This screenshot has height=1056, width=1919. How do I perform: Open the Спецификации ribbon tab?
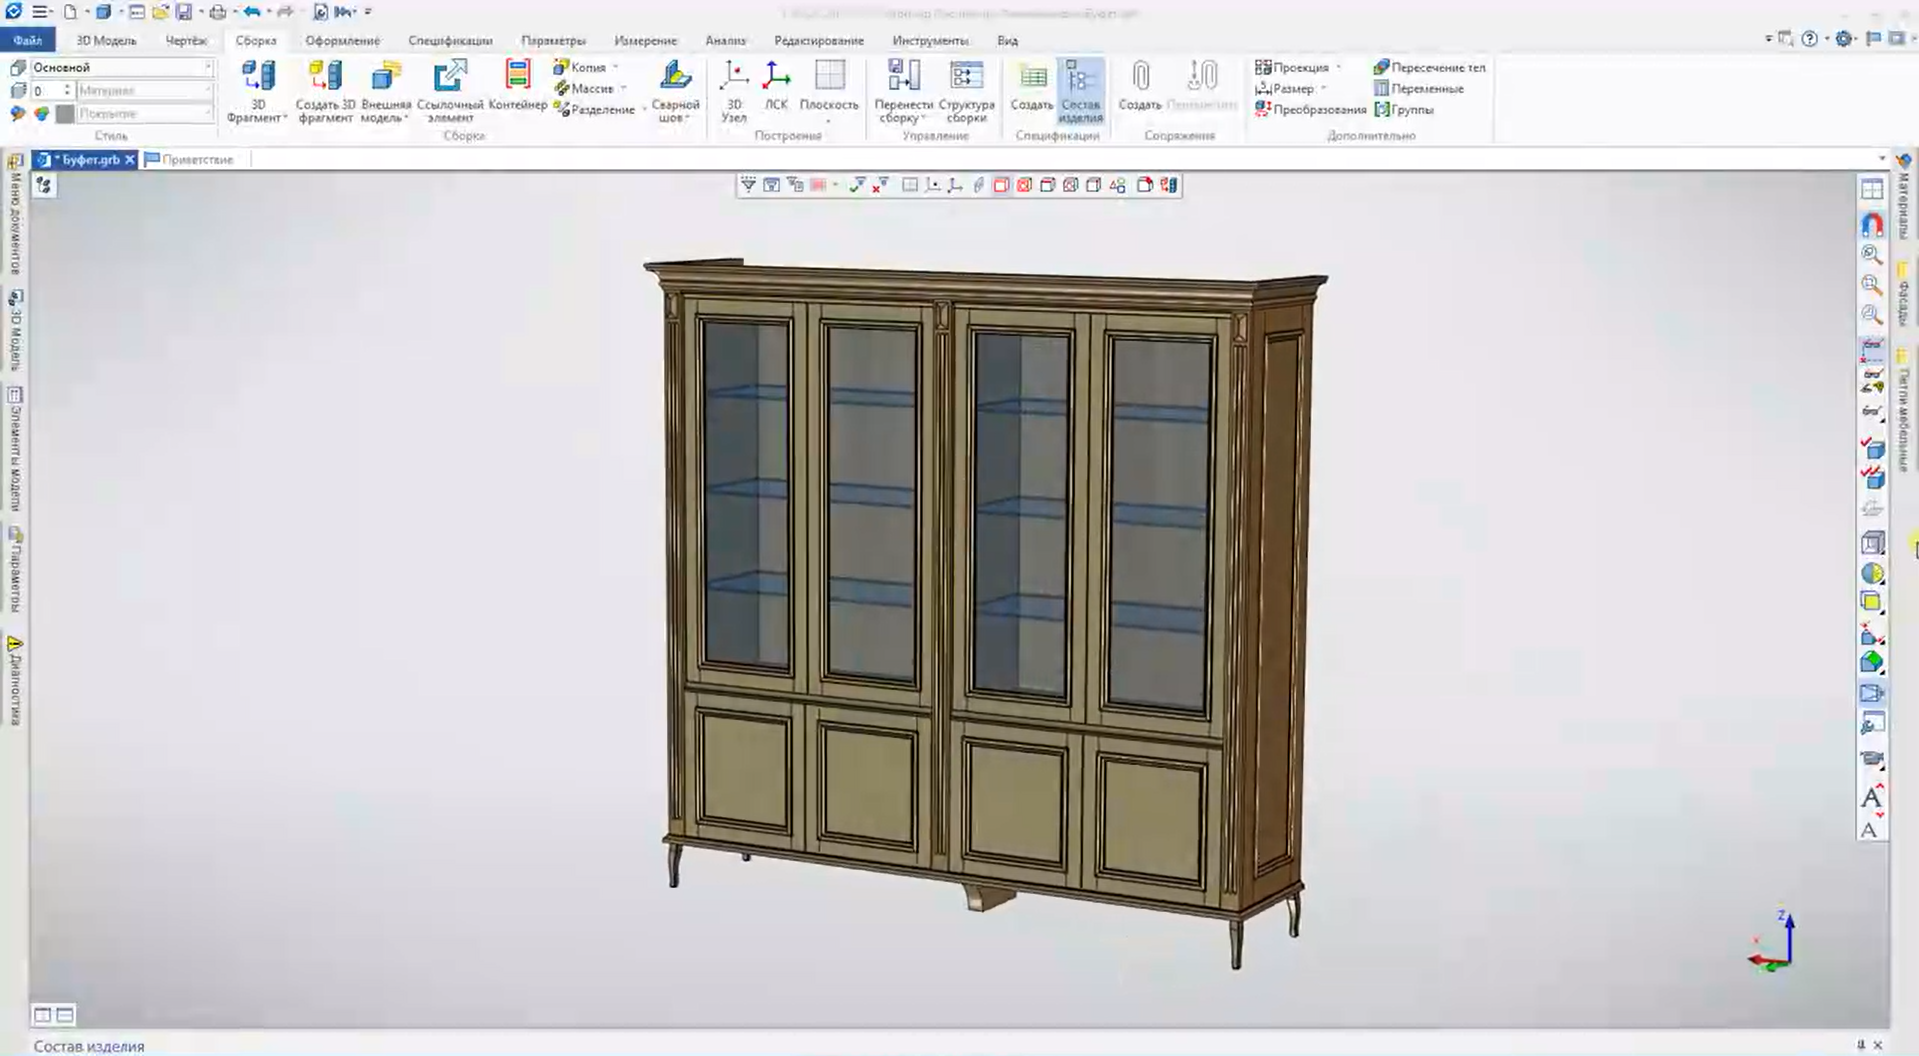point(450,40)
